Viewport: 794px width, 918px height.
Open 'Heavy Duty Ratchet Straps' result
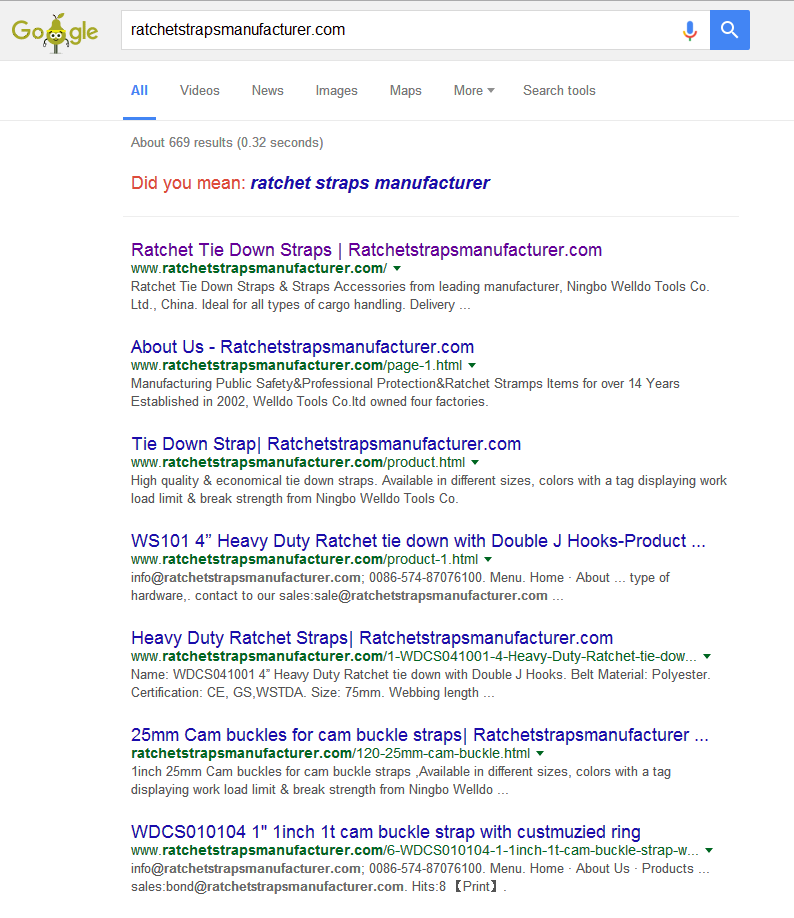pos(372,638)
